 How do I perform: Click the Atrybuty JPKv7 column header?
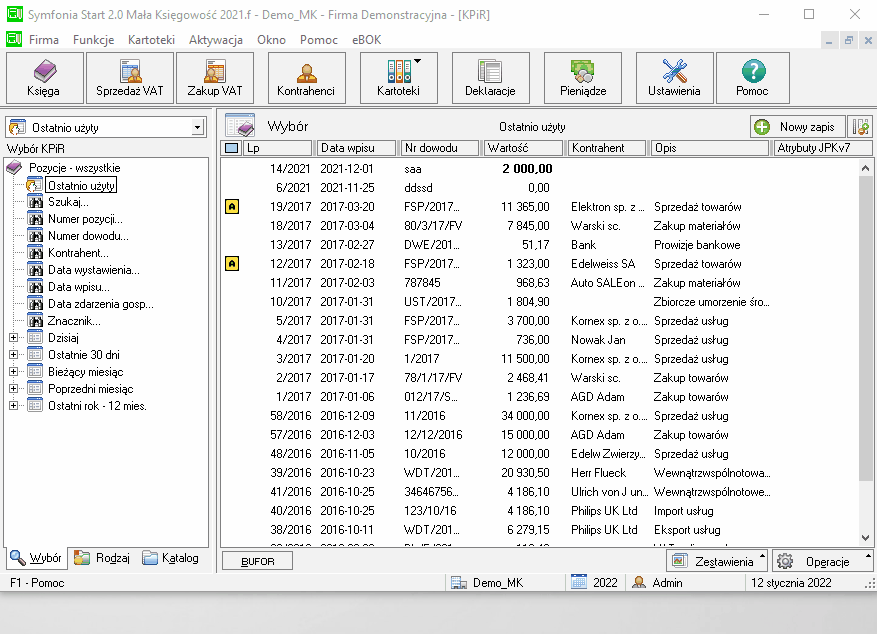click(x=822, y=148)
